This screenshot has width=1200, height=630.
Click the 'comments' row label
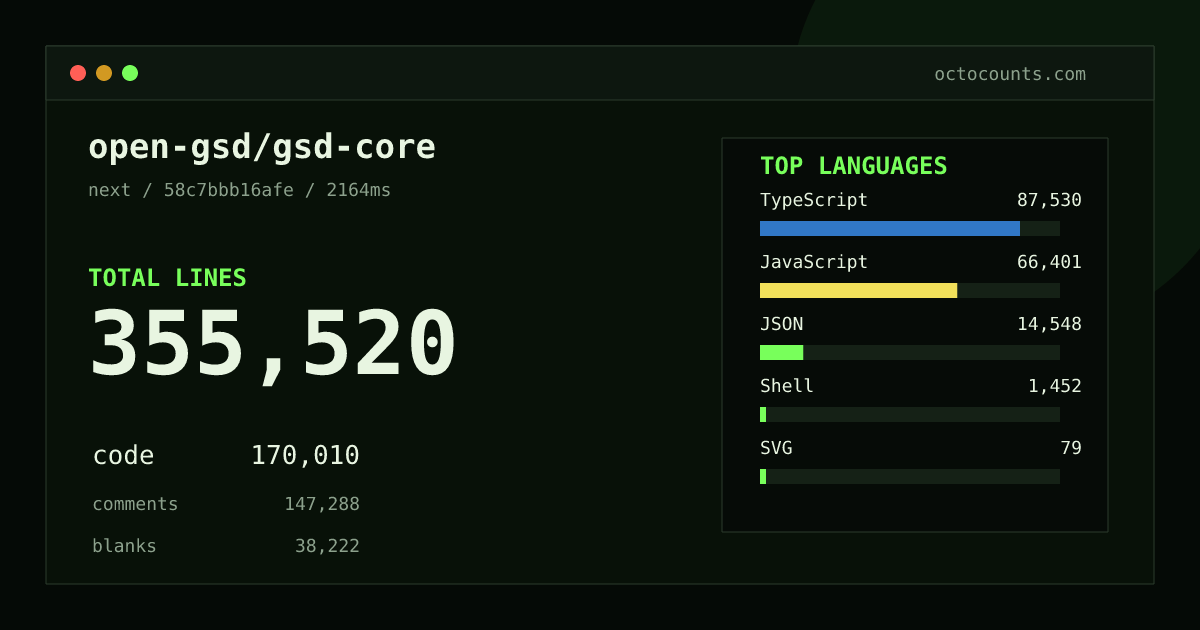(x=135, y=504)
